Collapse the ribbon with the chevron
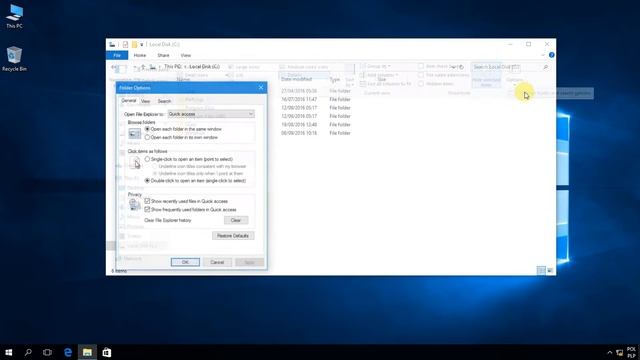Screen dimensions: 640x360 click(543, 55)
